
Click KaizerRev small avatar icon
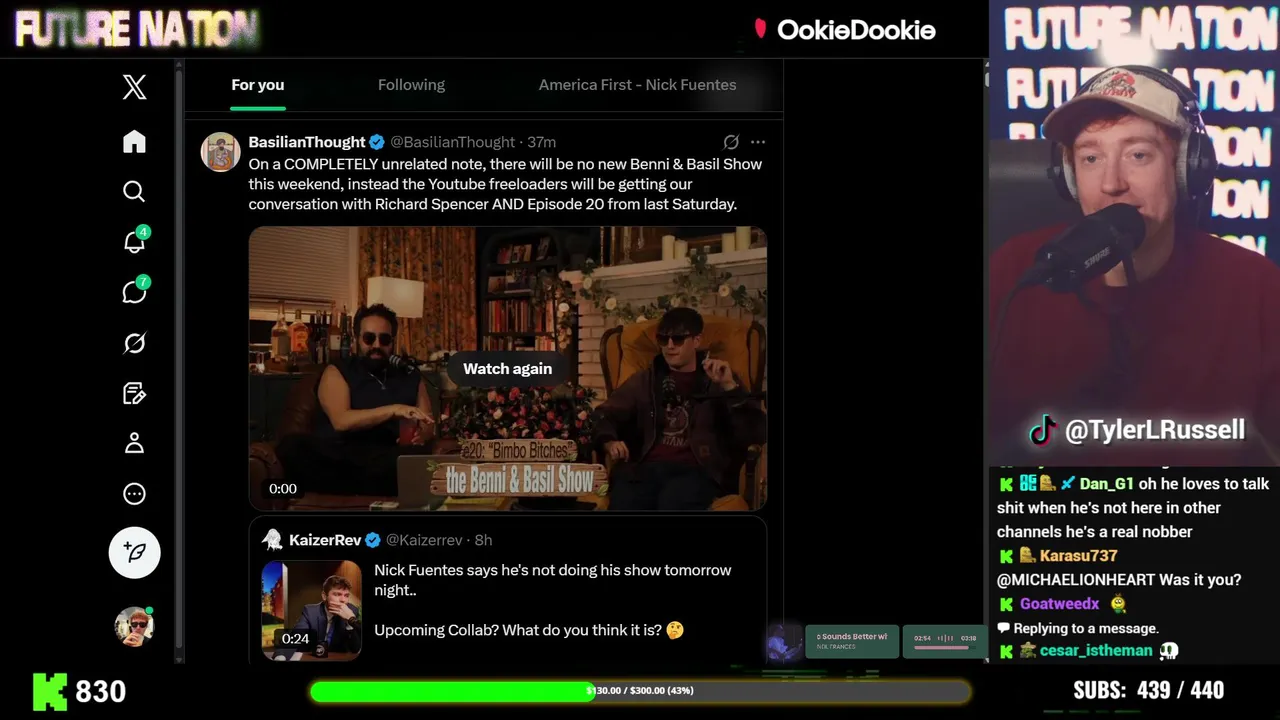click(x=272, y=540)
